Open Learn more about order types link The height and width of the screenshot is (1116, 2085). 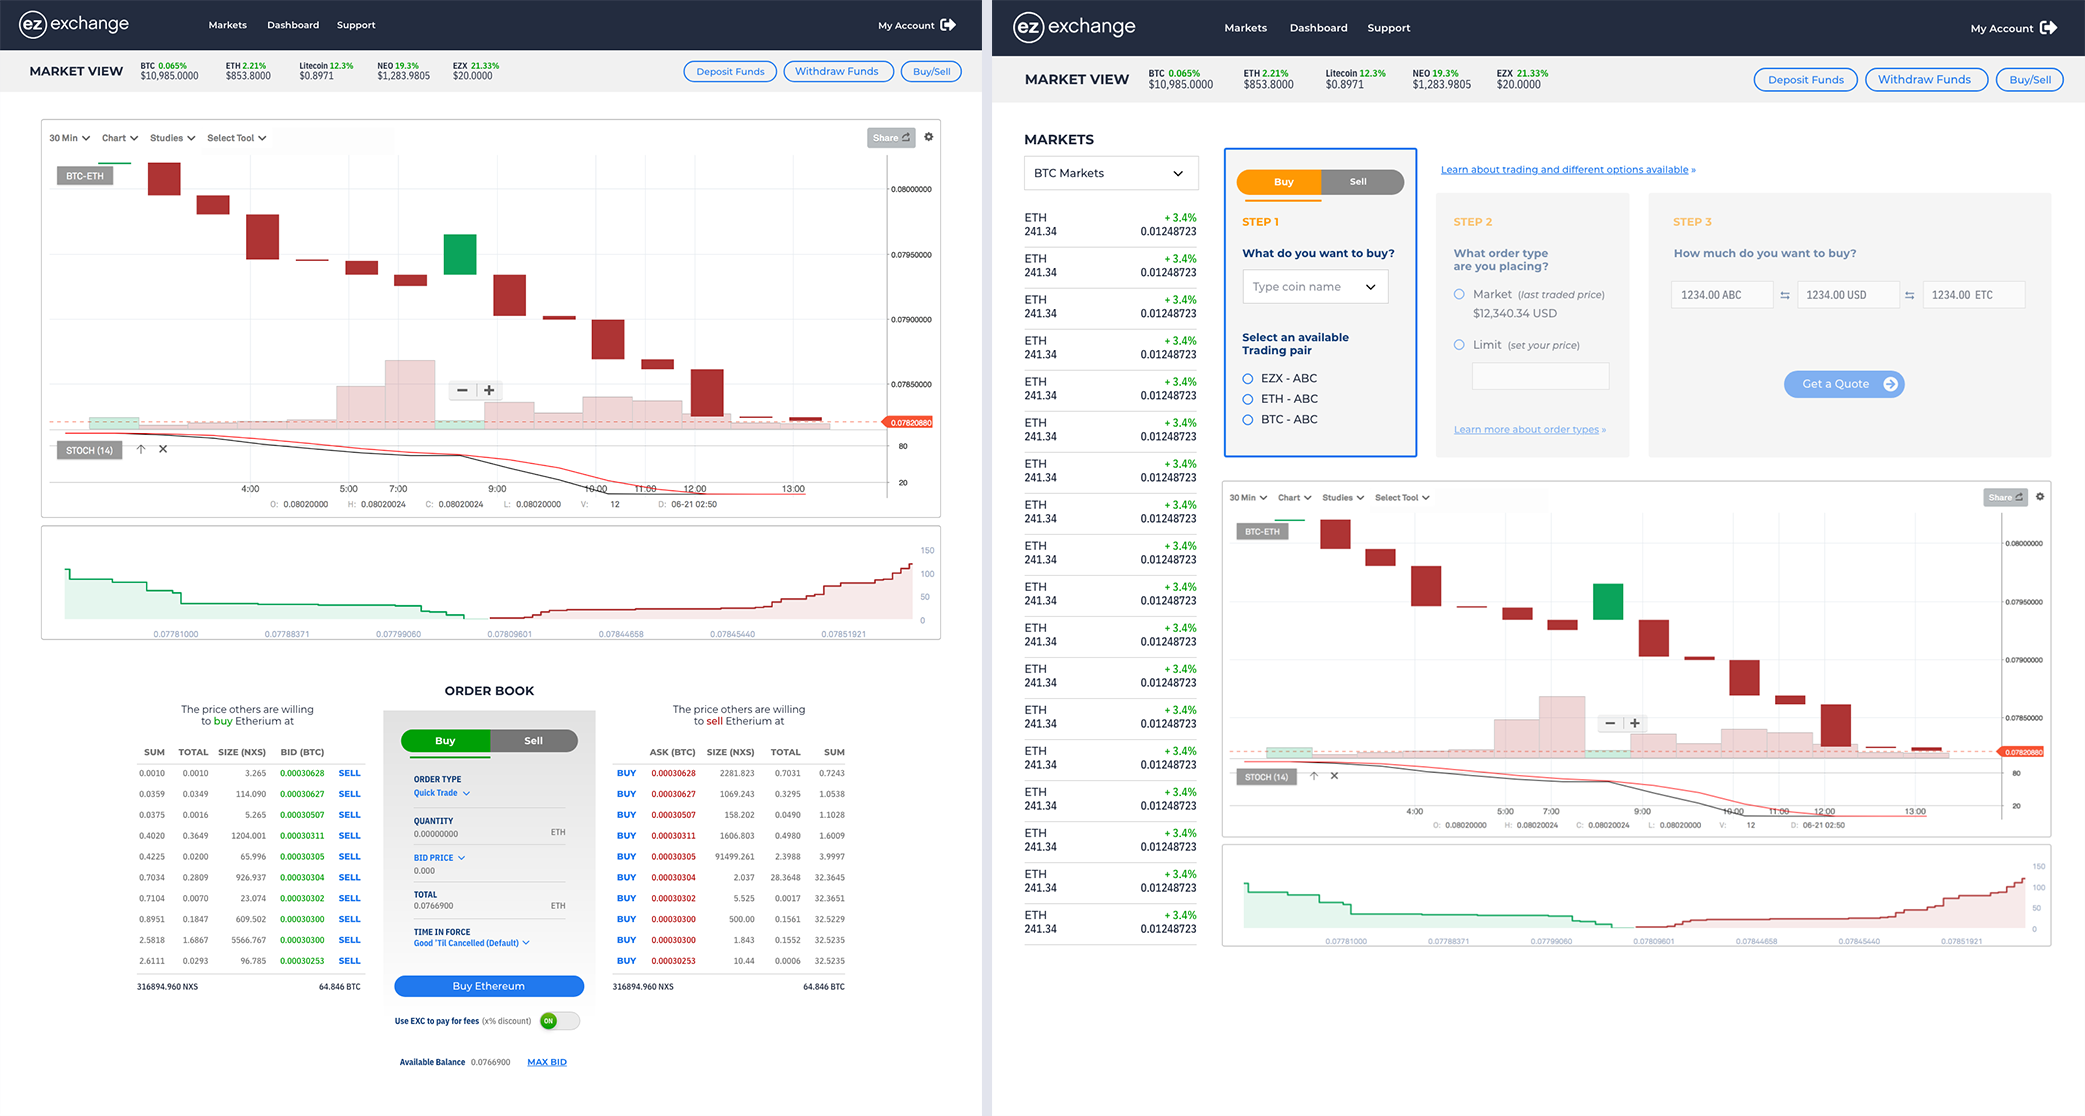click(x=1530, y=430)
